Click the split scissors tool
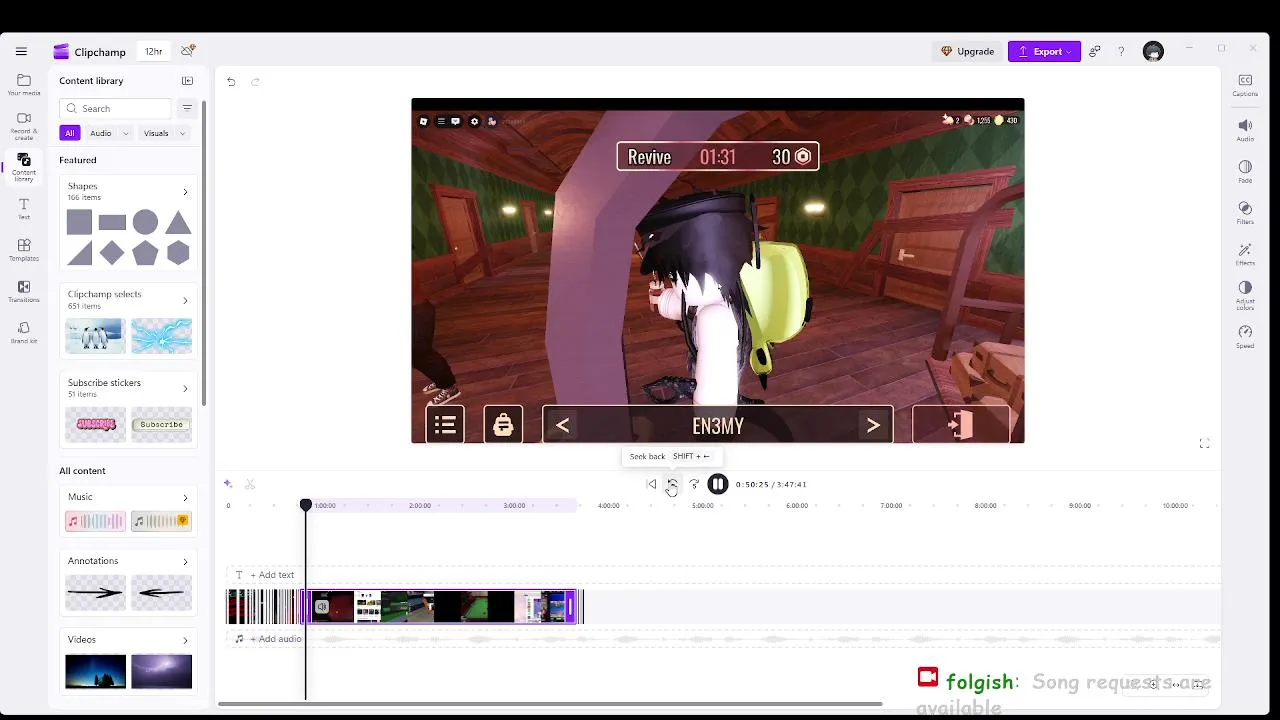1280x720 pixels. coord(250,484)
